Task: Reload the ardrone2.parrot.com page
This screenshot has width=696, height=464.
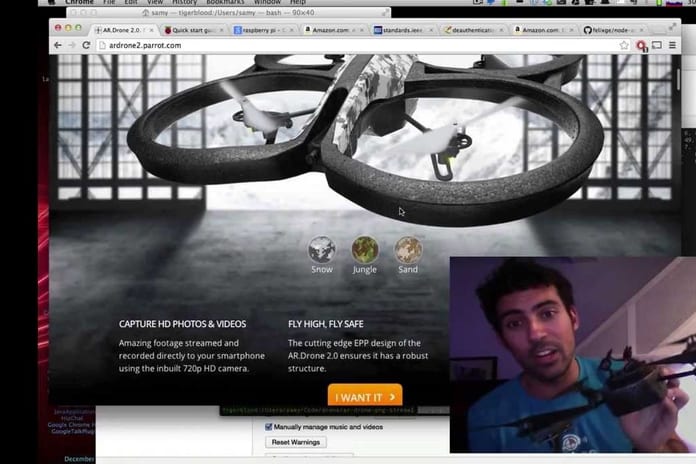Action: tap(87, 45)
